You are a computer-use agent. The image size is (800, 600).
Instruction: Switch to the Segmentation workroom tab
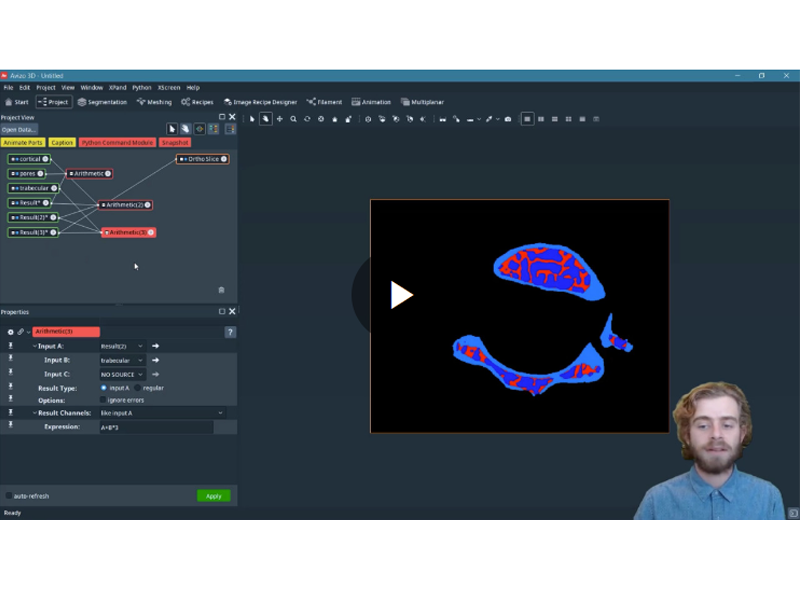pos(103,102)
